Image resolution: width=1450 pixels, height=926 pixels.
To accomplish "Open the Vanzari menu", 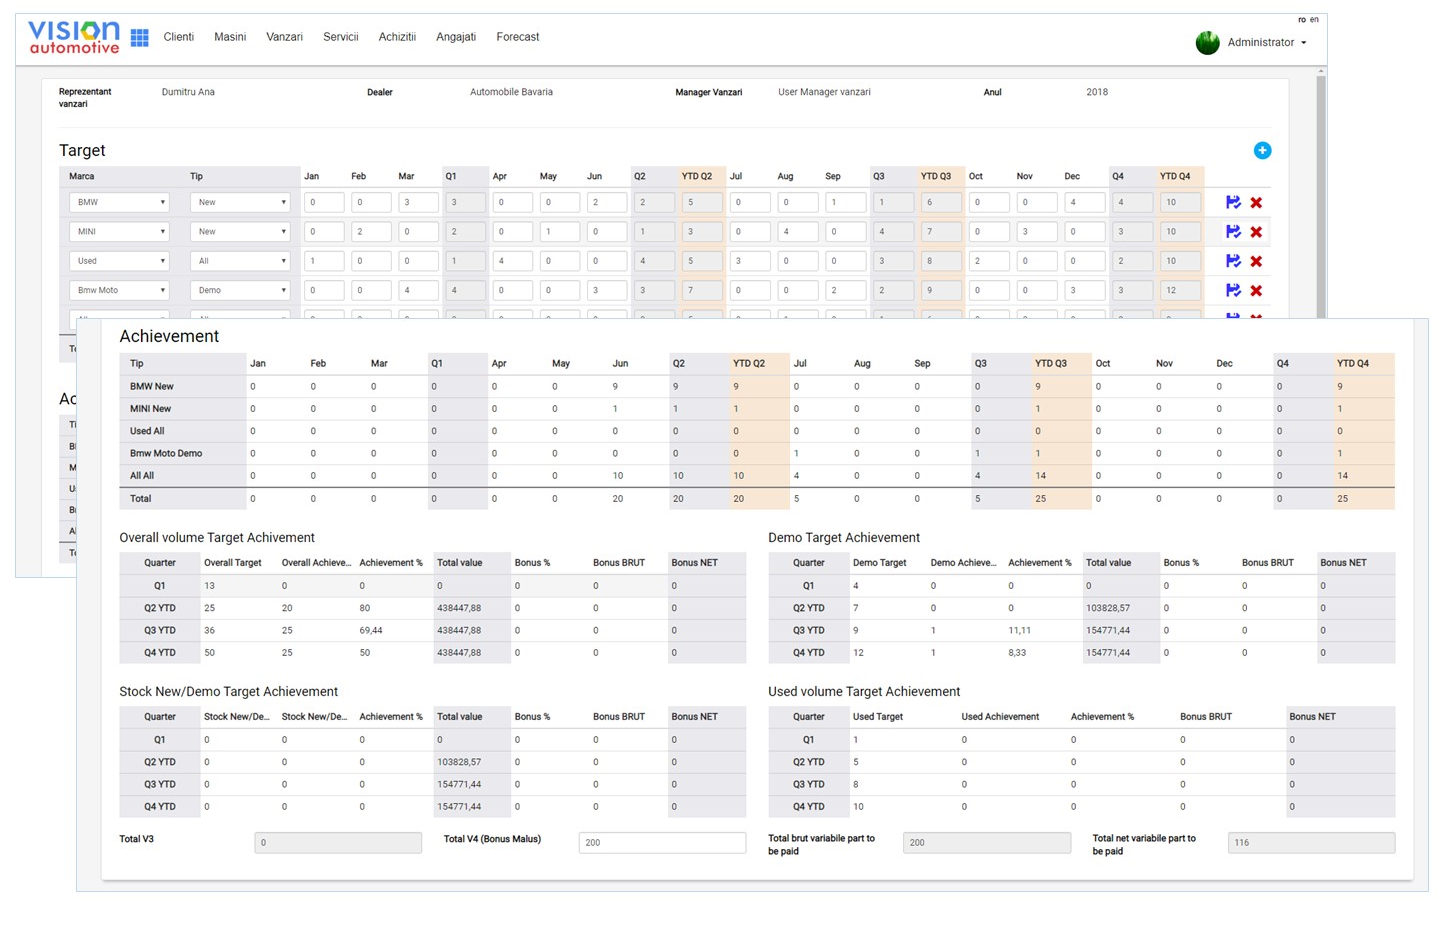I will pyautogui.click(x=284, y=37).
